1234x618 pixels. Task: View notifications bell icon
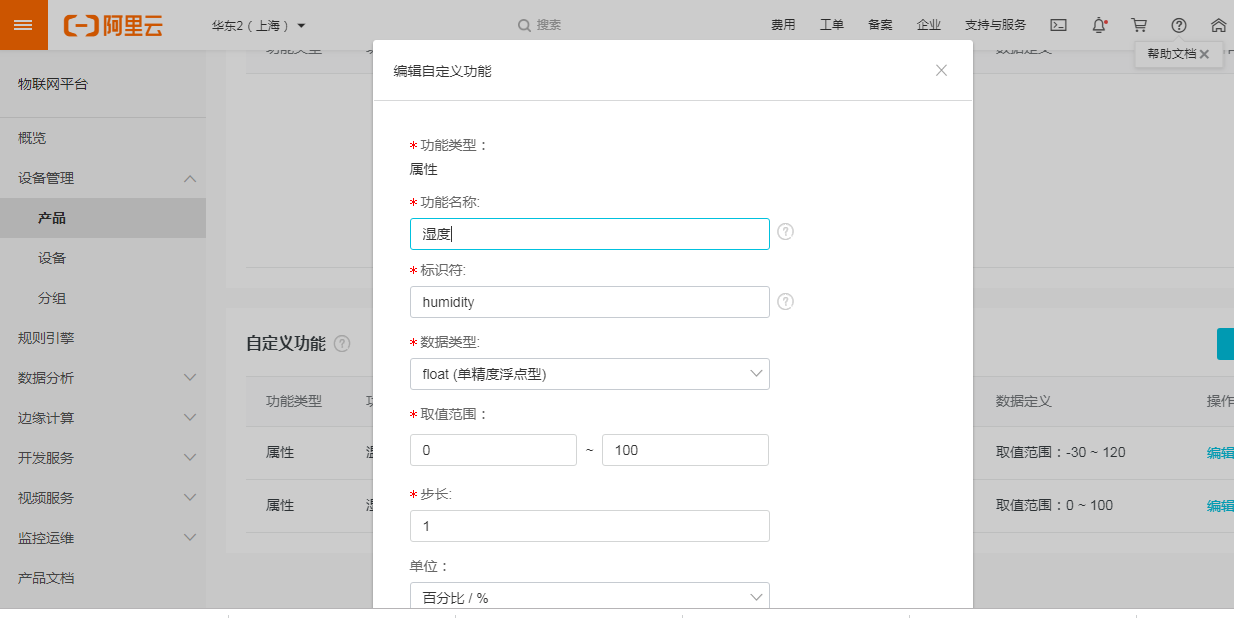point(1099,25)
